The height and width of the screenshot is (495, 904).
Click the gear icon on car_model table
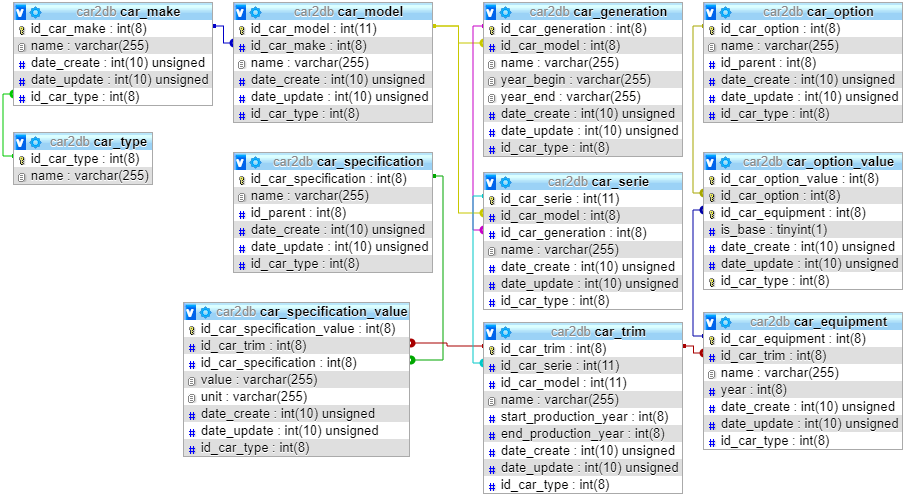[x=256, y=12]
